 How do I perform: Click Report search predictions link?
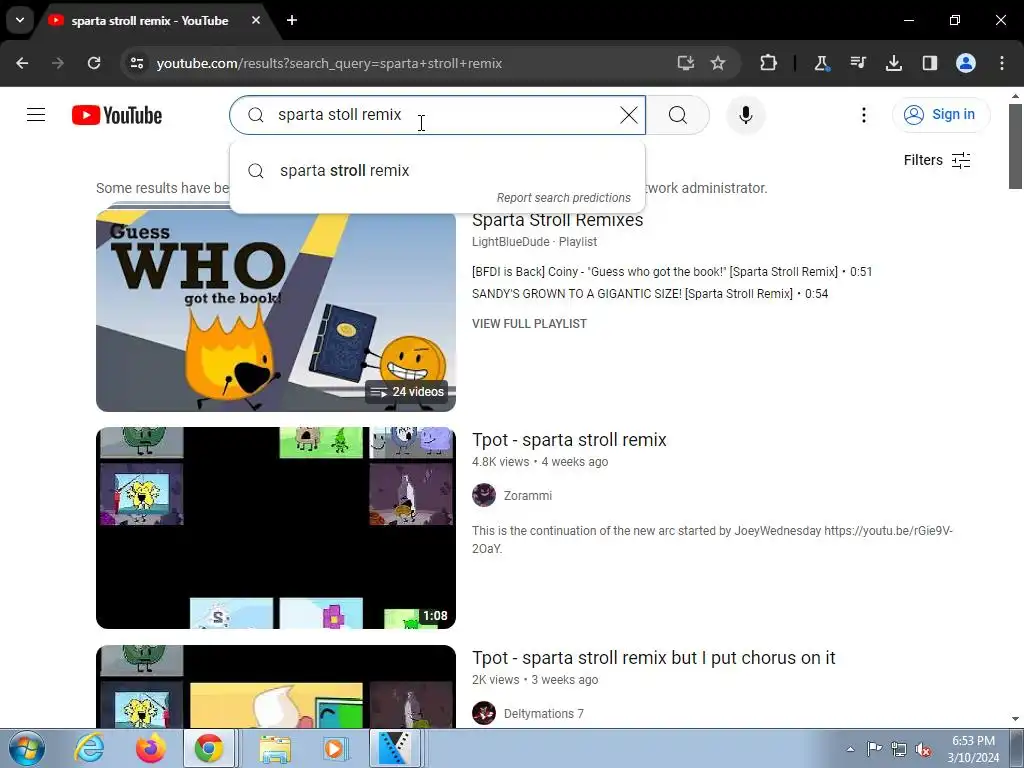coord(564,198)
